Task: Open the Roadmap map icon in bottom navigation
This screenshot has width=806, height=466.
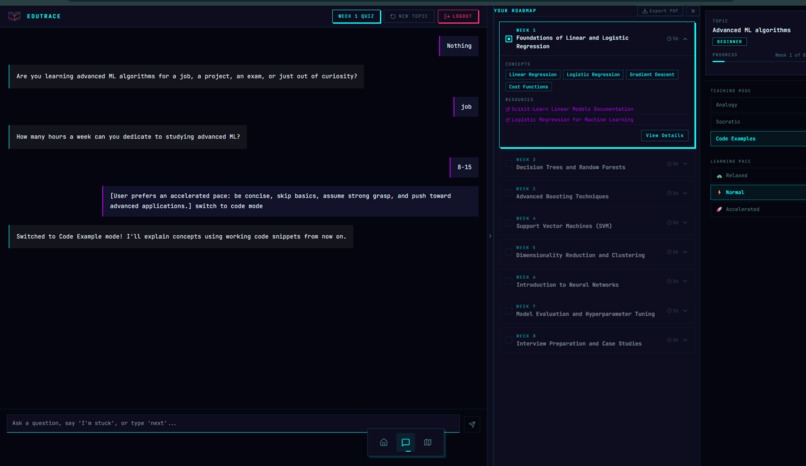Action: [x=428, y=442]
